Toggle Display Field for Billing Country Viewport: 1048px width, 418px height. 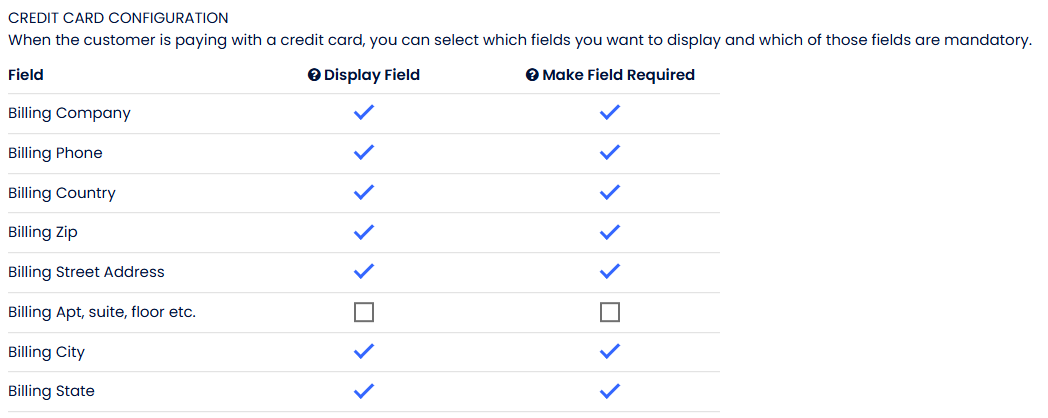[x=364, y=193]
